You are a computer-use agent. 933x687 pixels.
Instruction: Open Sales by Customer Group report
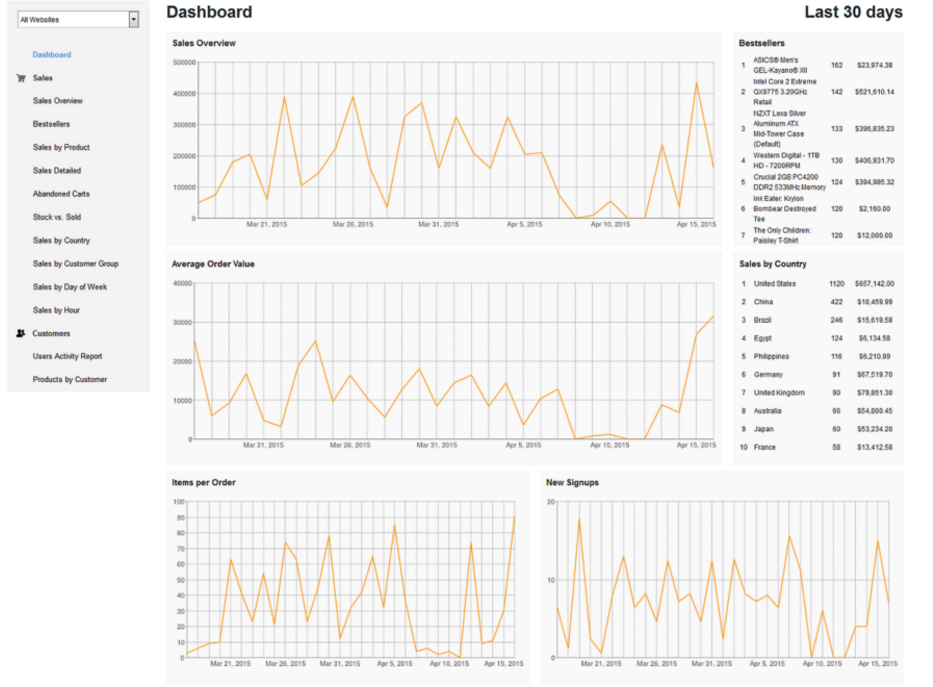pyautogui.click(x=76, y=263)
